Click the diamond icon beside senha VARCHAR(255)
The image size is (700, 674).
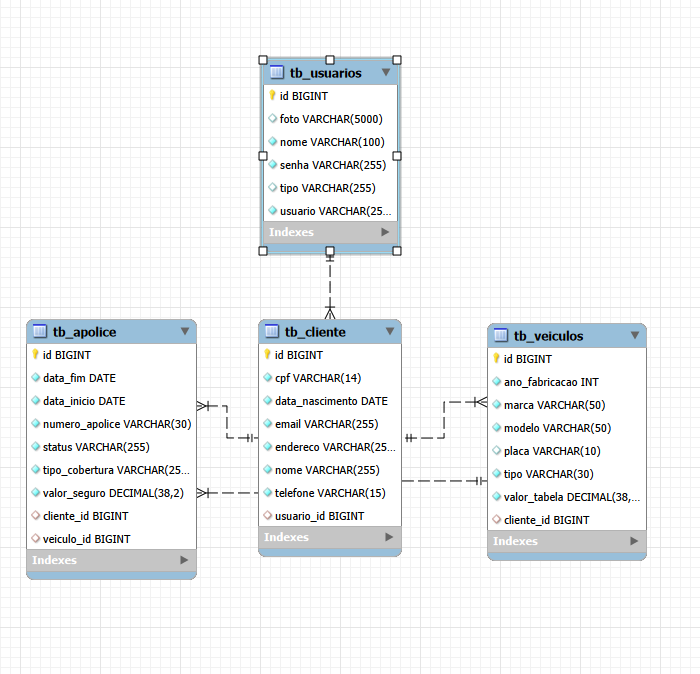pos(272,164)
